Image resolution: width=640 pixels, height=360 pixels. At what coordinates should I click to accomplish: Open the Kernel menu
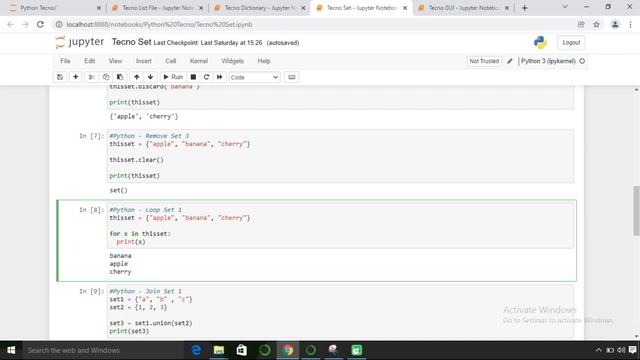[199, 61]
